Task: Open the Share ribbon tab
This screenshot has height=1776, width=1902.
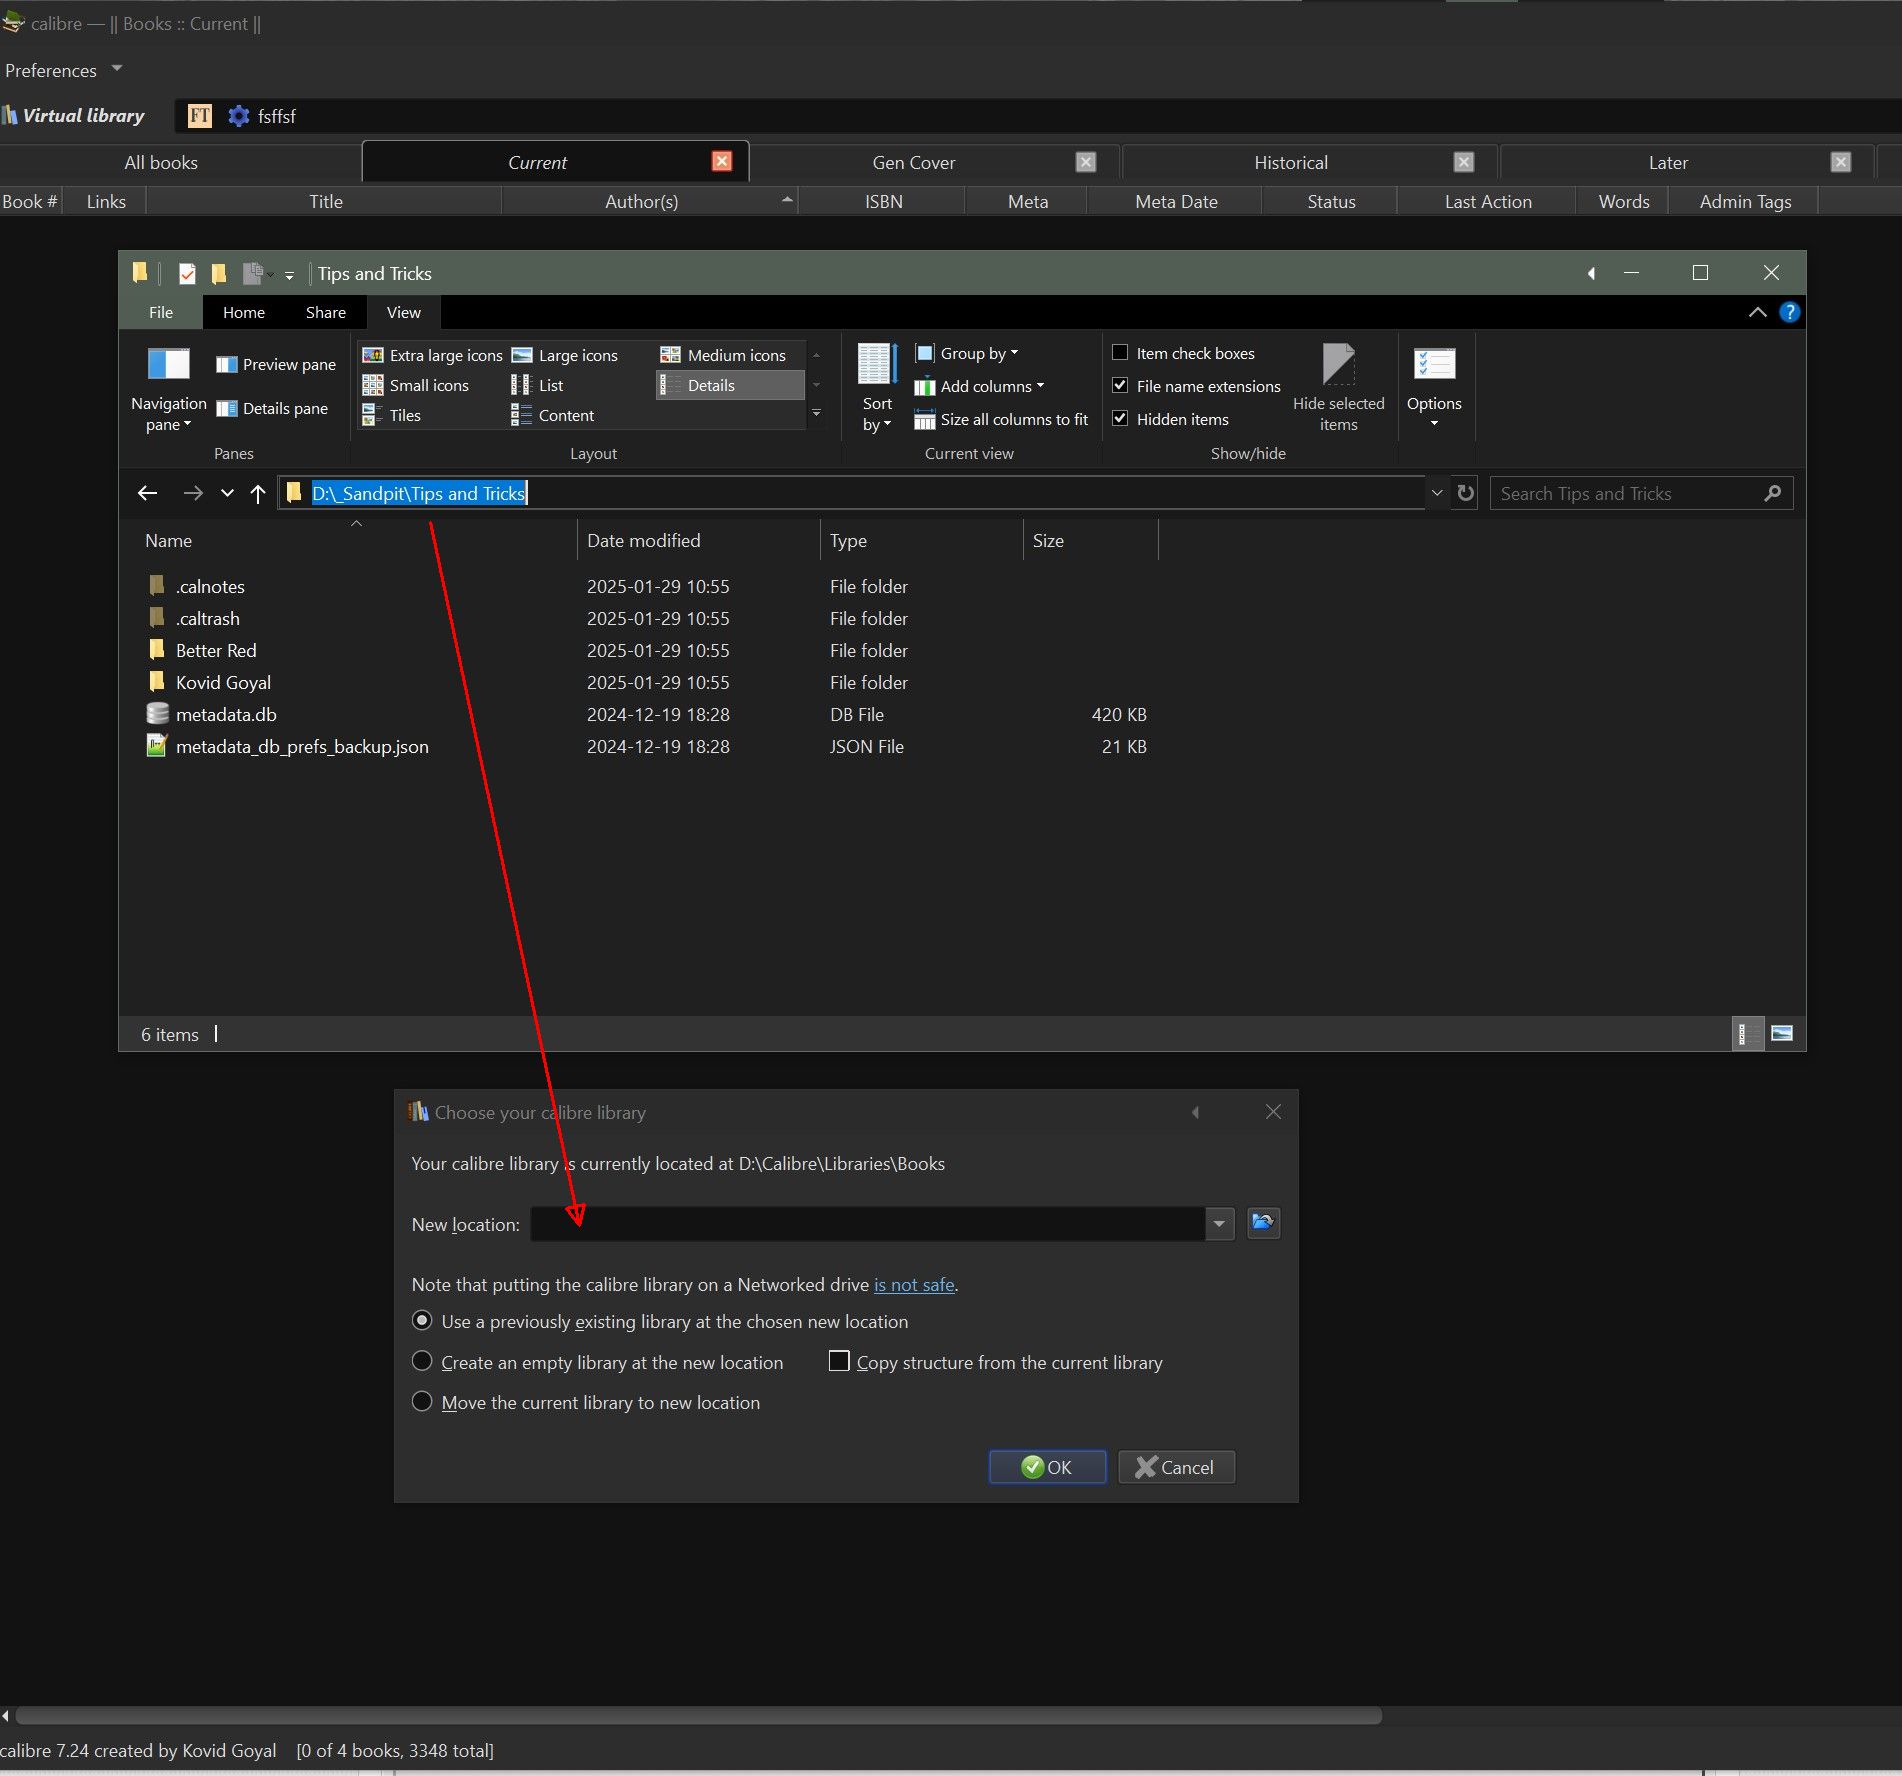Action: pos(326,313)
